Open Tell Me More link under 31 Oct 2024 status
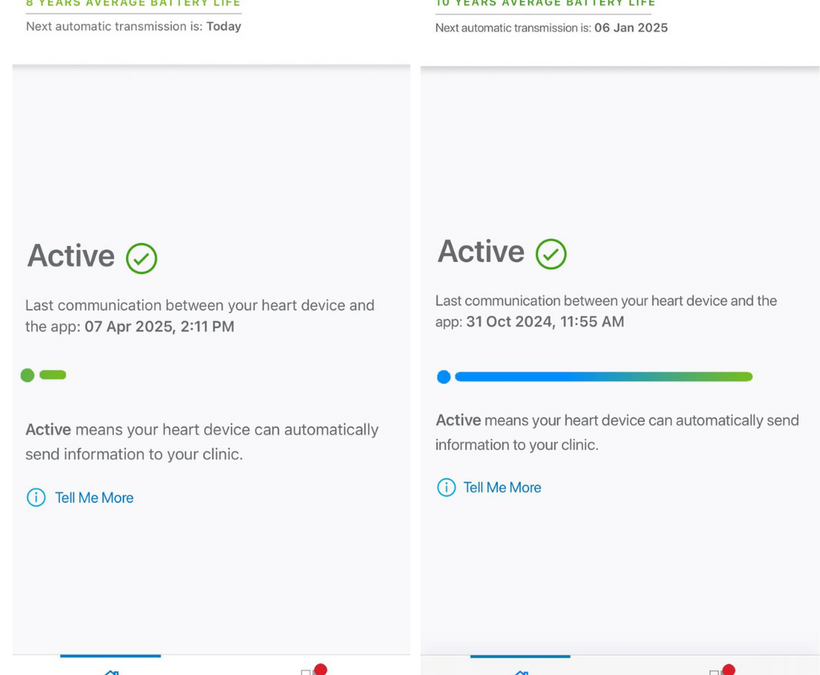 pyautogui.click(x=502, y=487)
